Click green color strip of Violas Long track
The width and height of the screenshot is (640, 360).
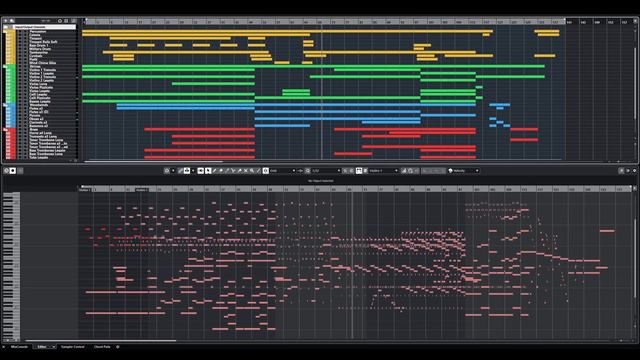point(10,84)
